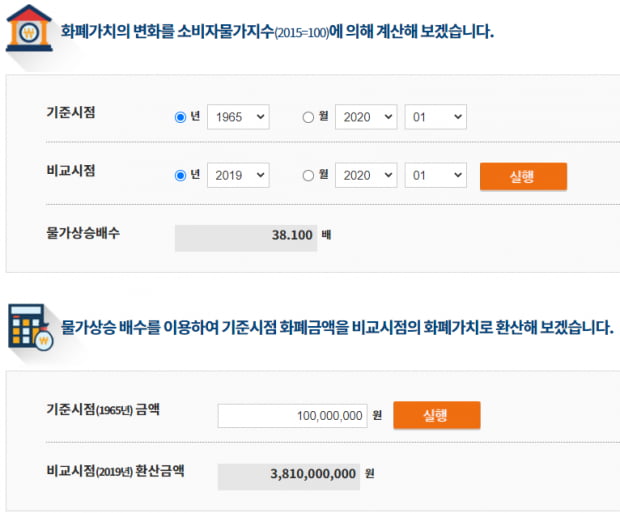Image resolution: width=620 pixels, height=513 pixels.
Task: Click the 38.100 물가상승배수 result box
Action: coord(246,238)
